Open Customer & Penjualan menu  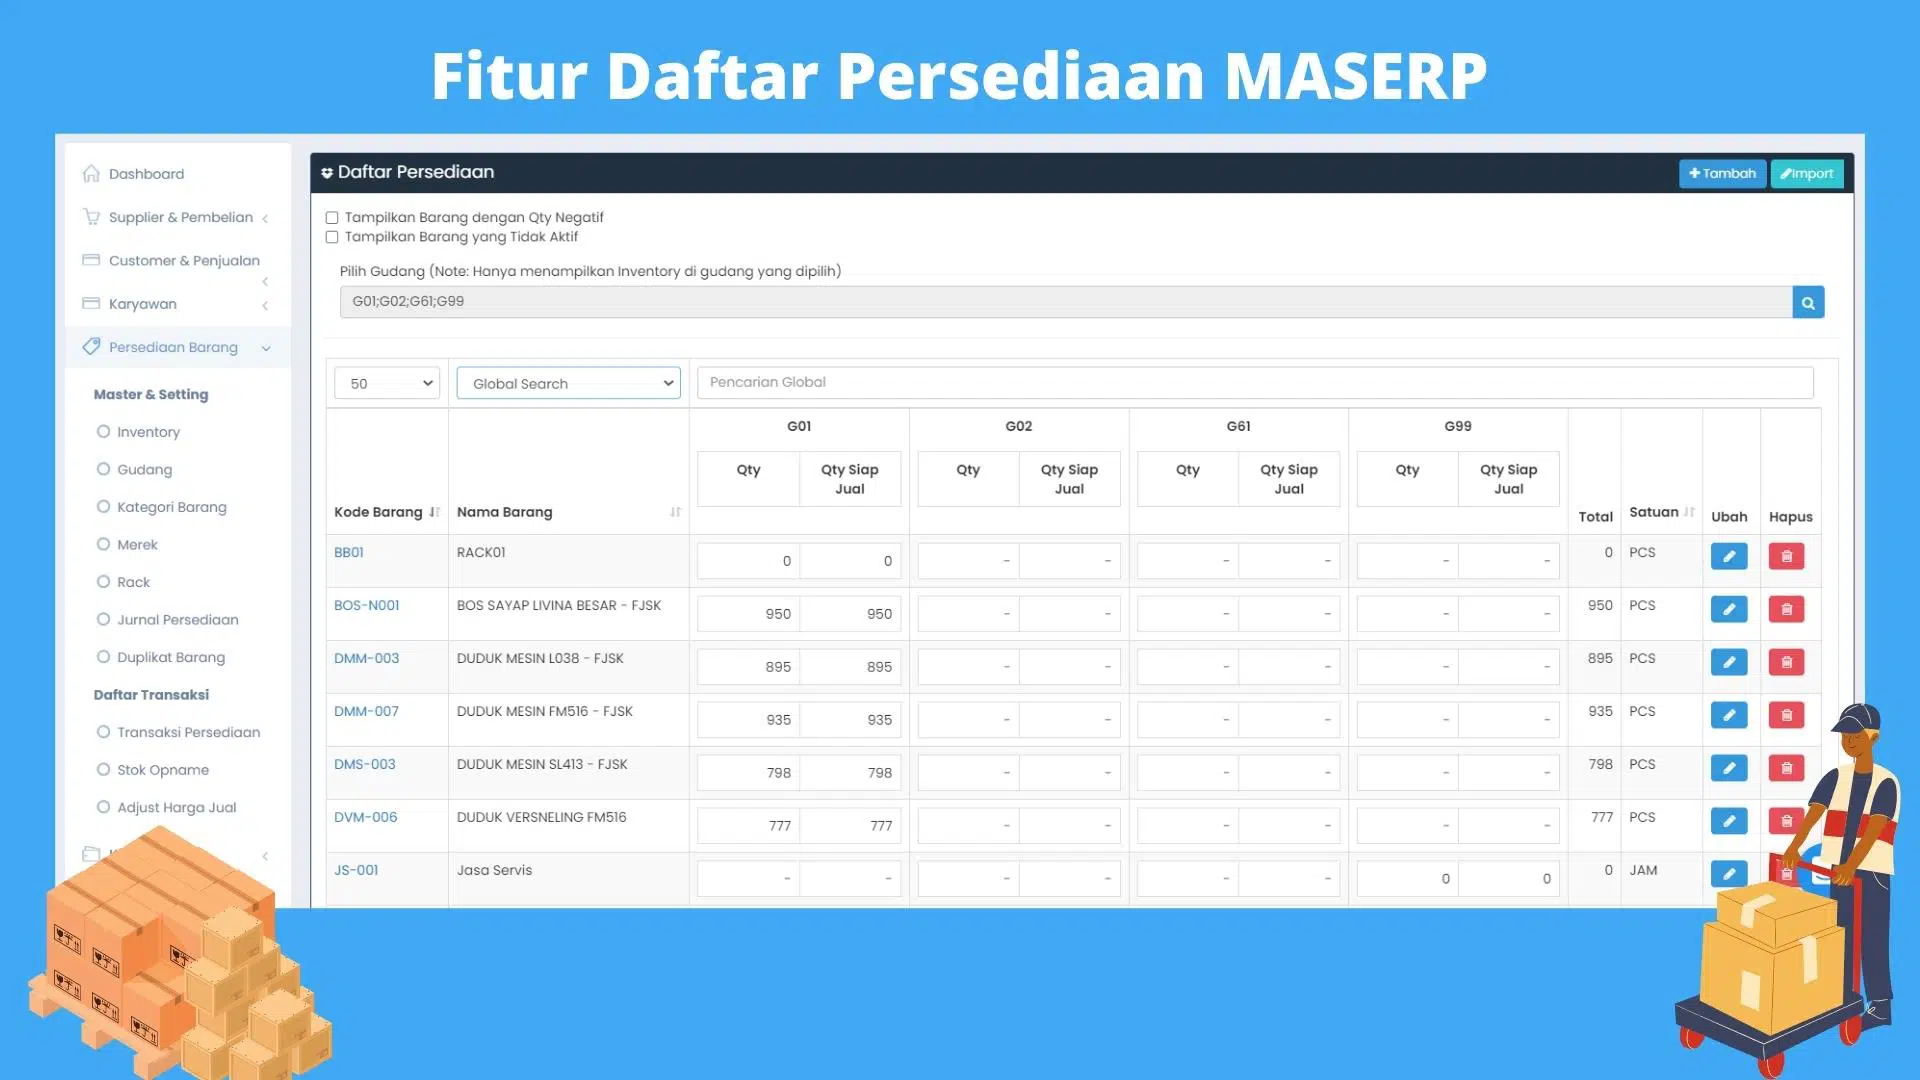click(x=184, y=260)
